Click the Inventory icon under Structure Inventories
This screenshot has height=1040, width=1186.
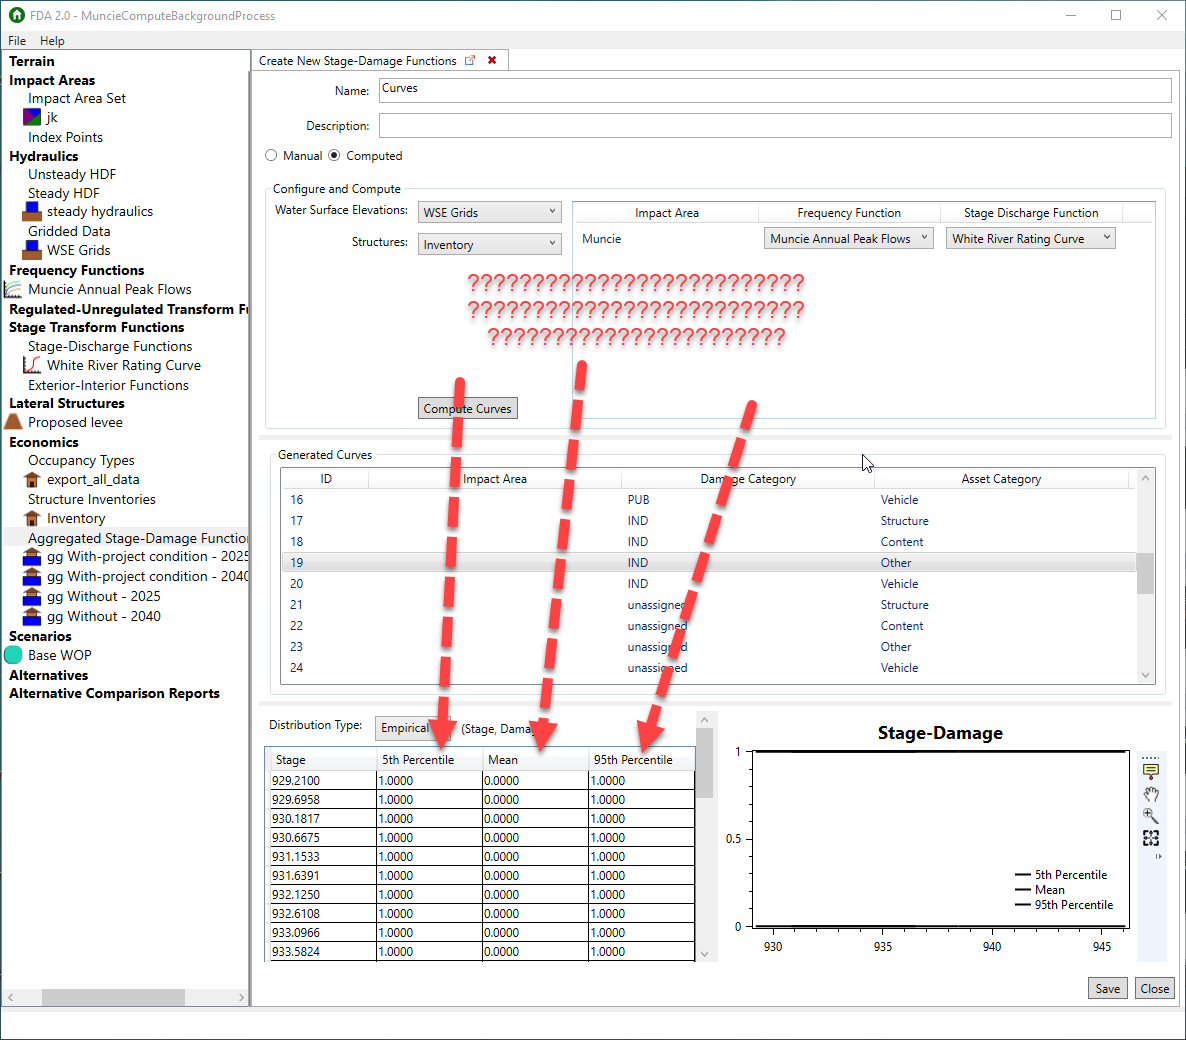click(34, 518)
